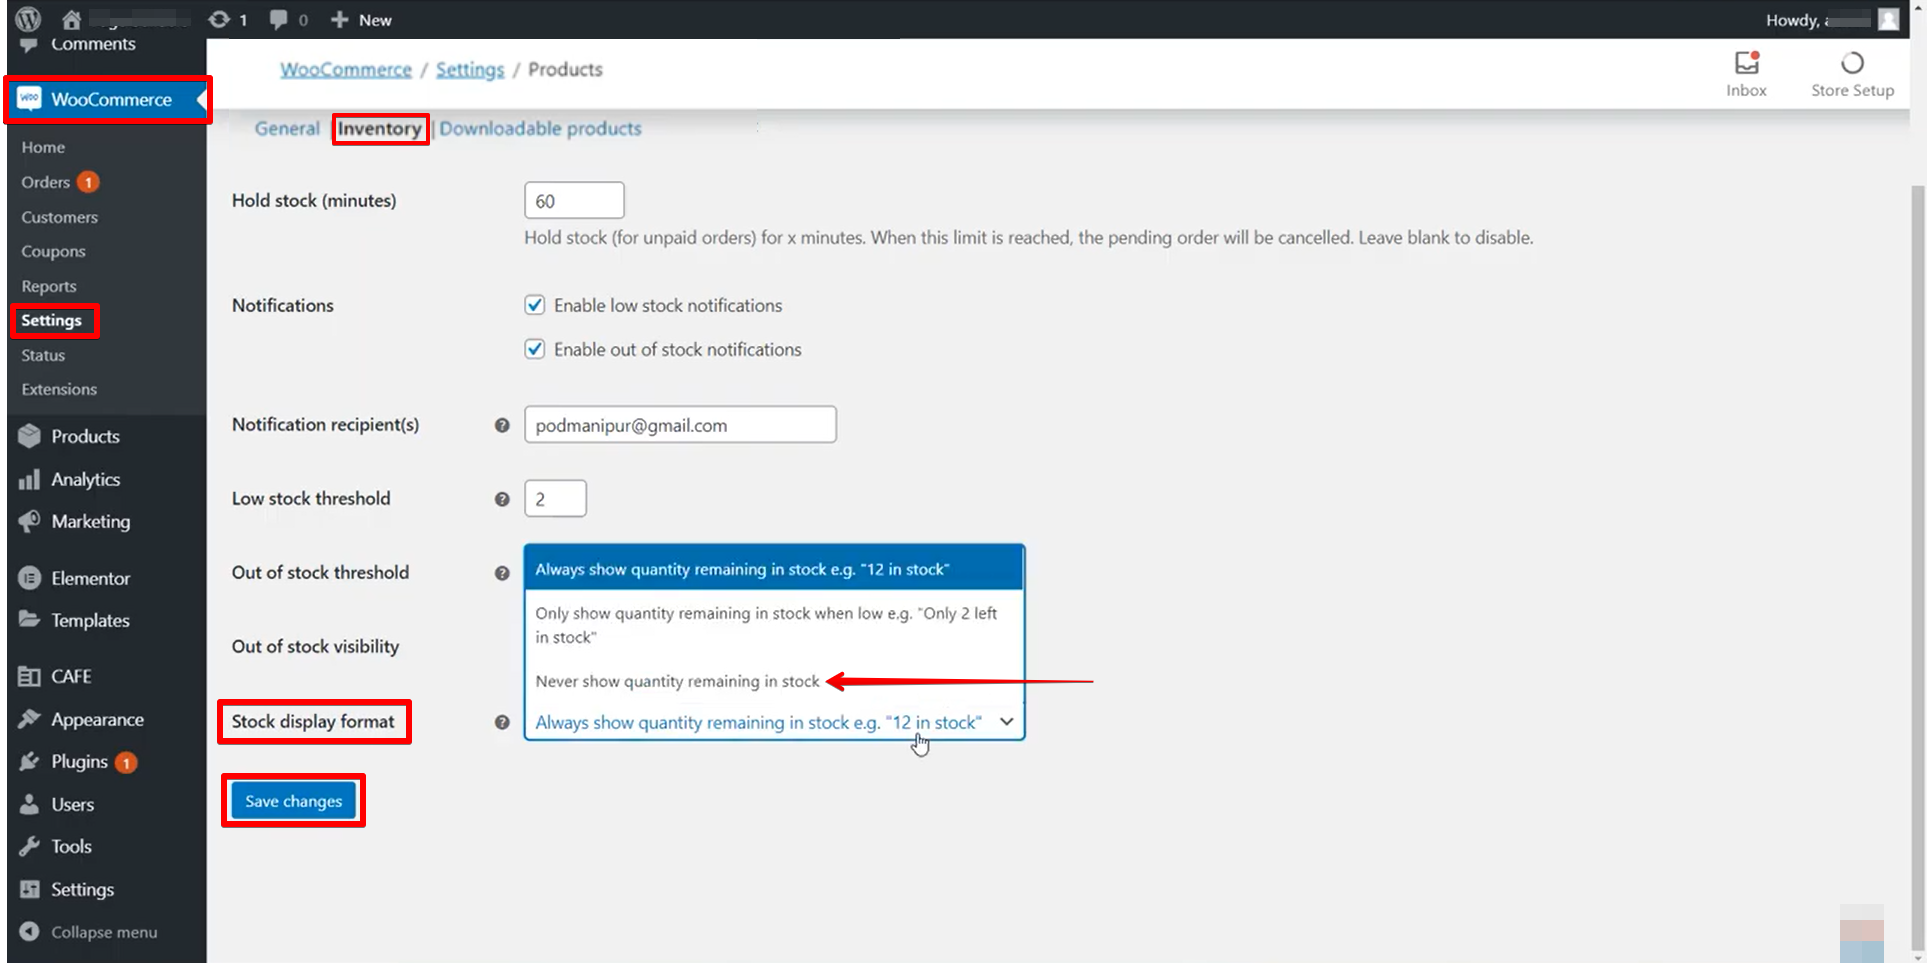Click help icon beside Low stock threshold
Image resolution: width=1927 pixels, height=963 pixels.
tap(502, 499)
